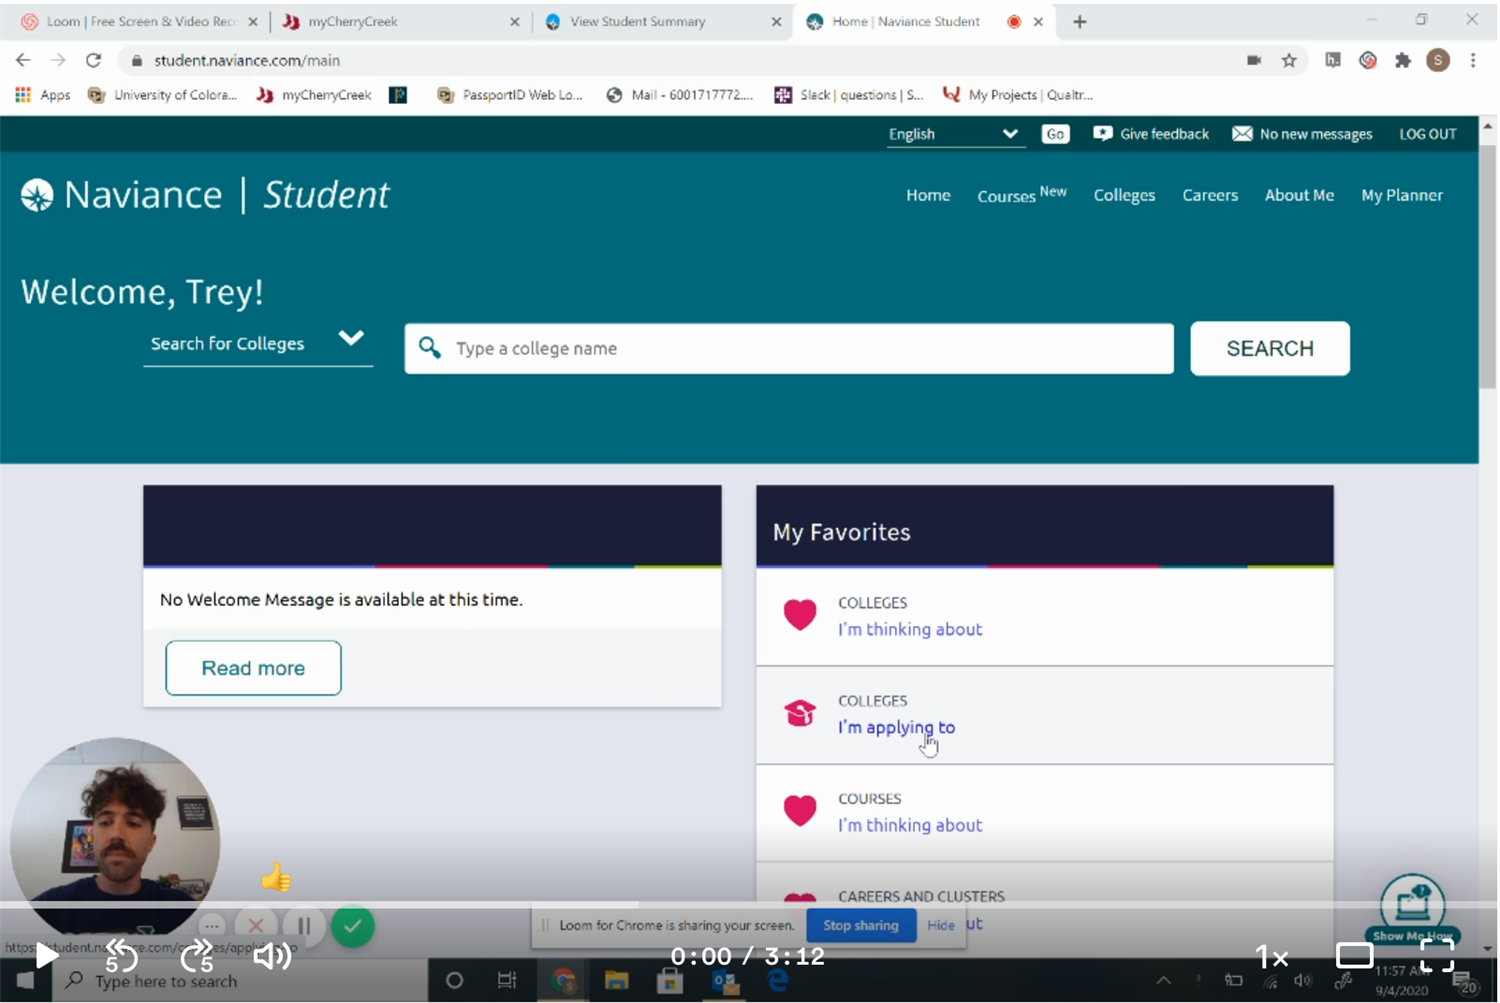Open the My Projects Qualtrics bookmark
1500x1003 pixels.
click(1018, 95)
